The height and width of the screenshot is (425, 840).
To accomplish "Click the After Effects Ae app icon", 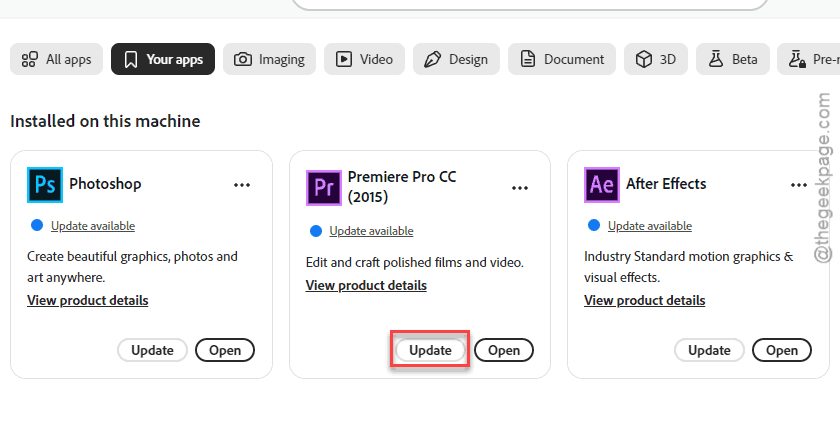I will [x=602, y=185].
